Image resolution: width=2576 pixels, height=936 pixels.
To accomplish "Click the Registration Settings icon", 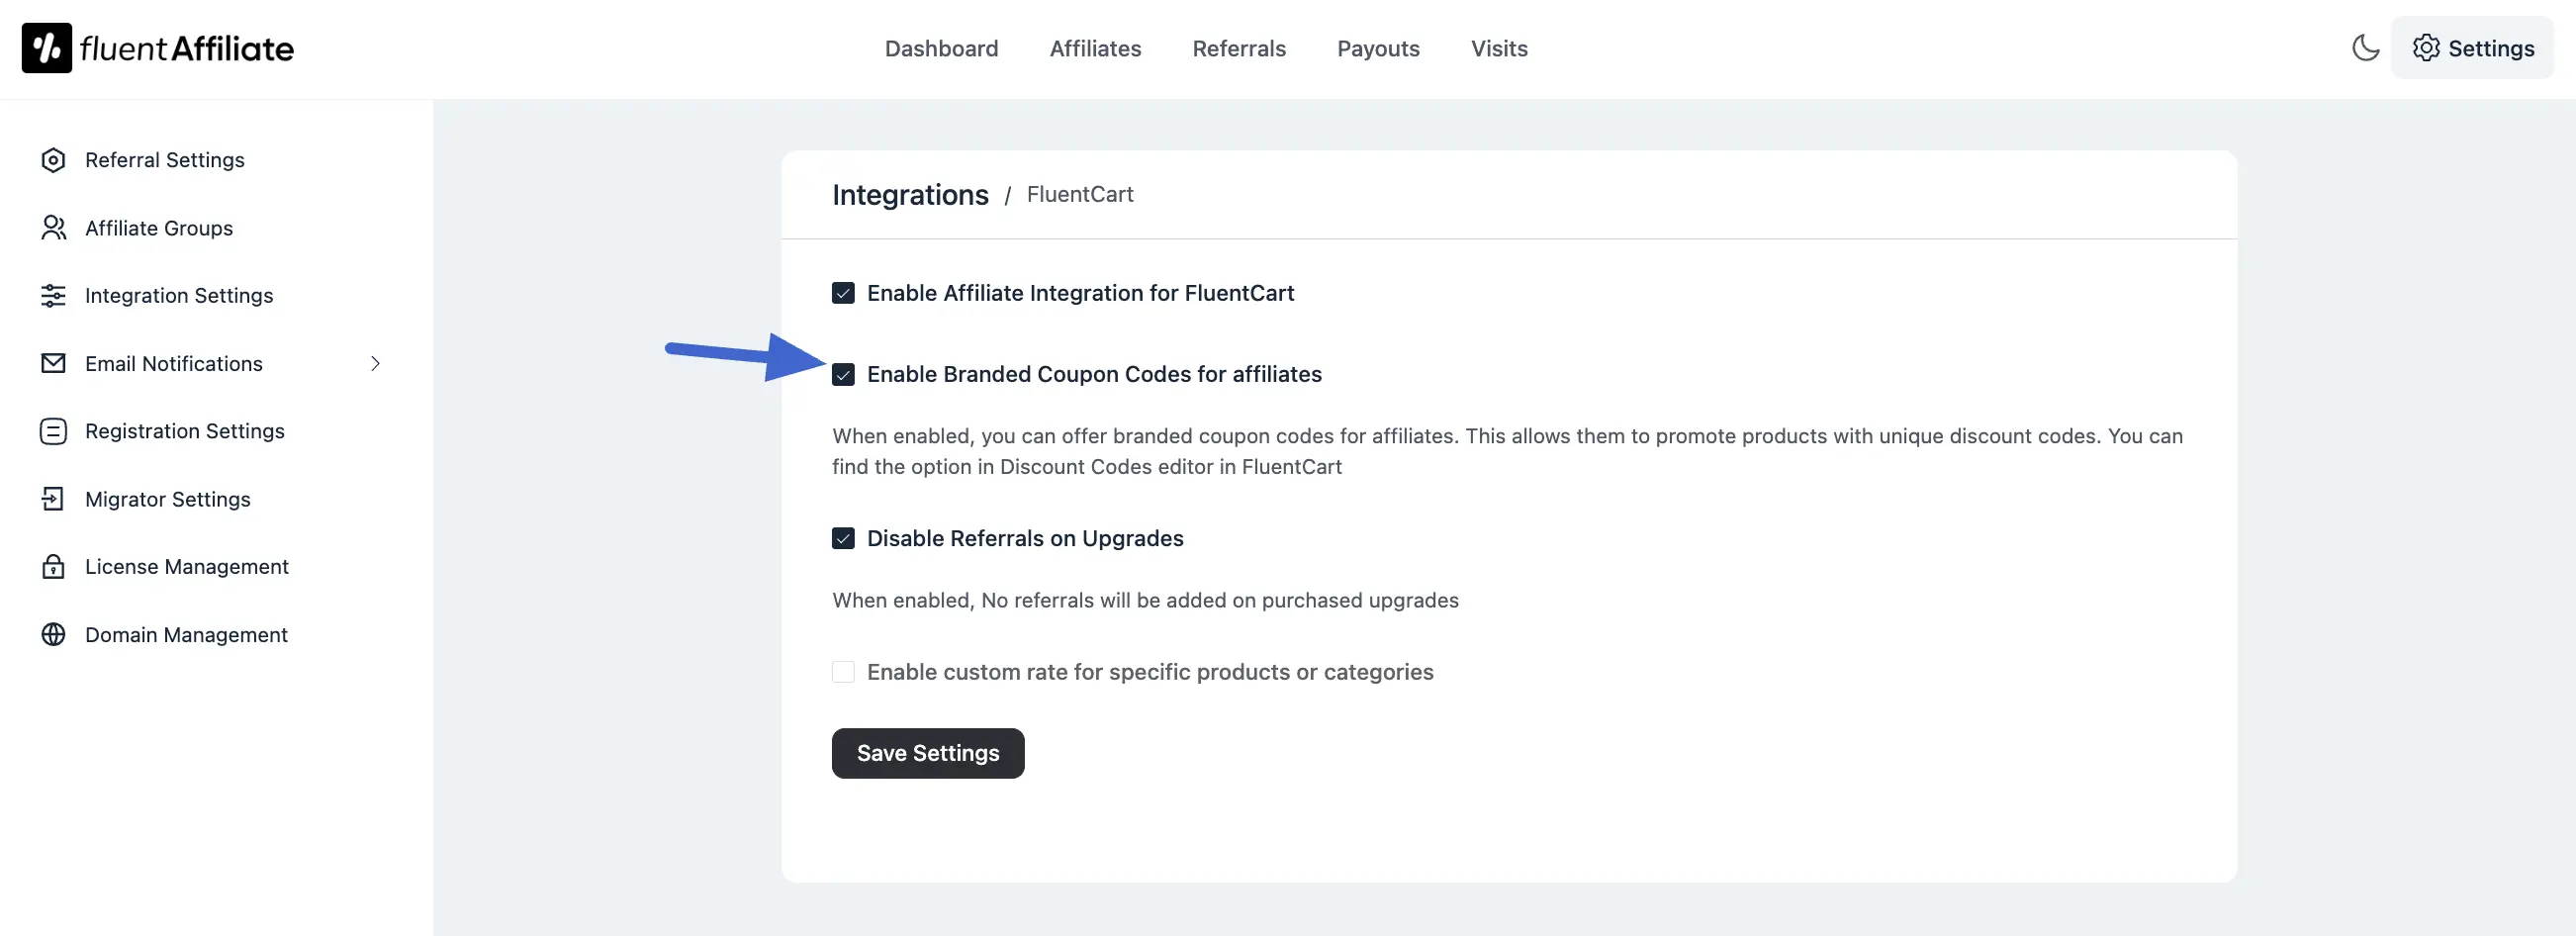I will 53,431.
